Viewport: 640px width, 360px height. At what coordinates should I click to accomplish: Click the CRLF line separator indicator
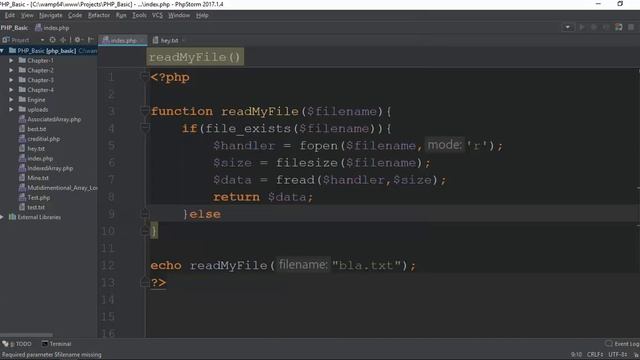595,355
